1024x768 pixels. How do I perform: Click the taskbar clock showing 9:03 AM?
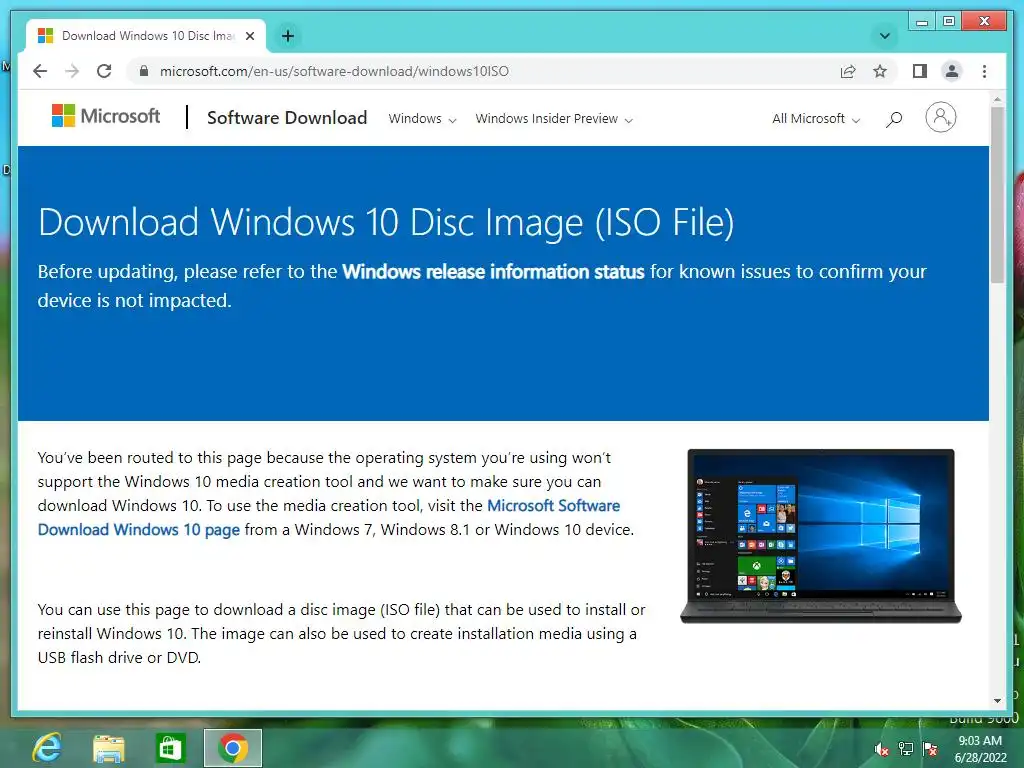tap(980, 749)
